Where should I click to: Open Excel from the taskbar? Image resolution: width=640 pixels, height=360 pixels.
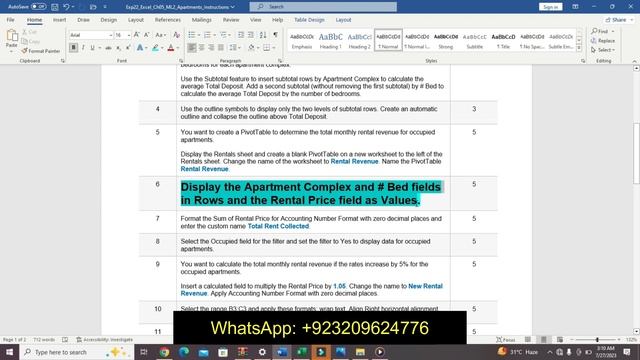point(302,352)
